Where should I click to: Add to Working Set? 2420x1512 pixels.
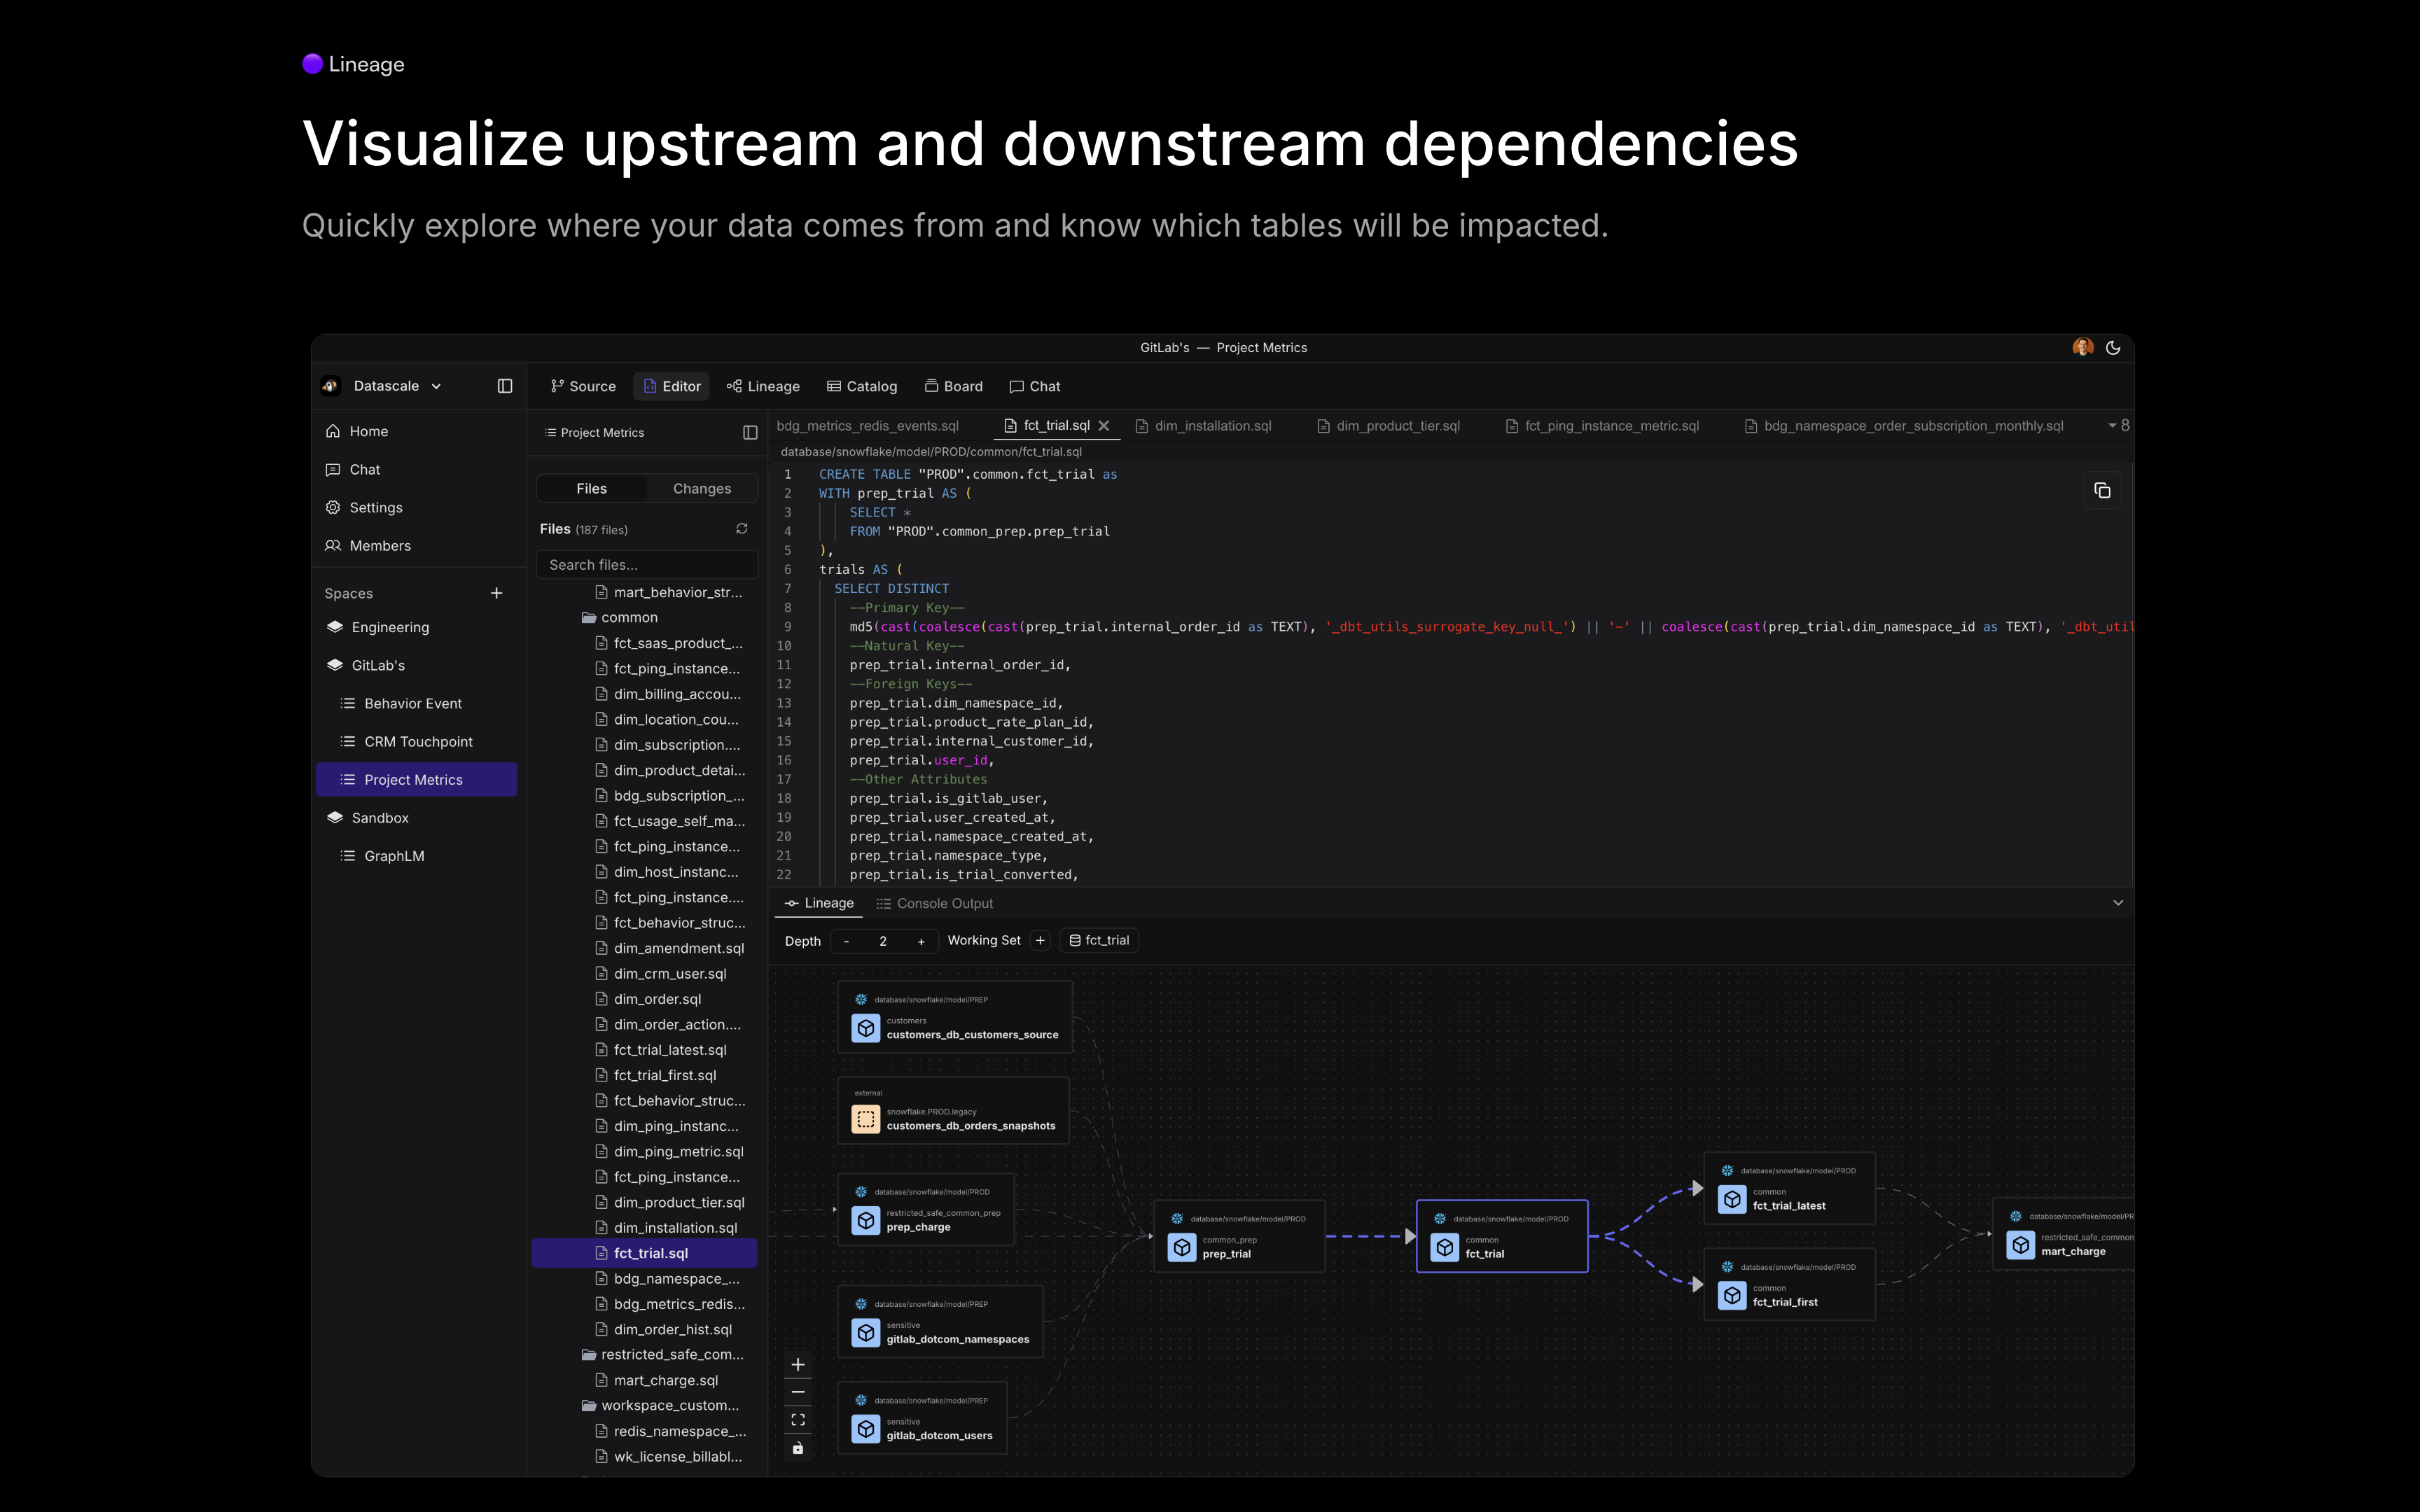(1040, 940)
